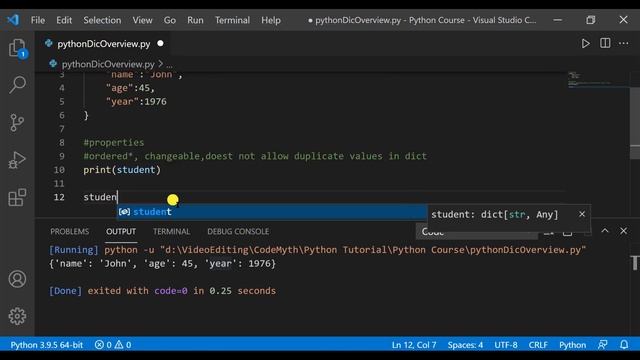Go to line via Ln 12, Col 7
Viewport: 640px width, 360px height.
(414, 344)
